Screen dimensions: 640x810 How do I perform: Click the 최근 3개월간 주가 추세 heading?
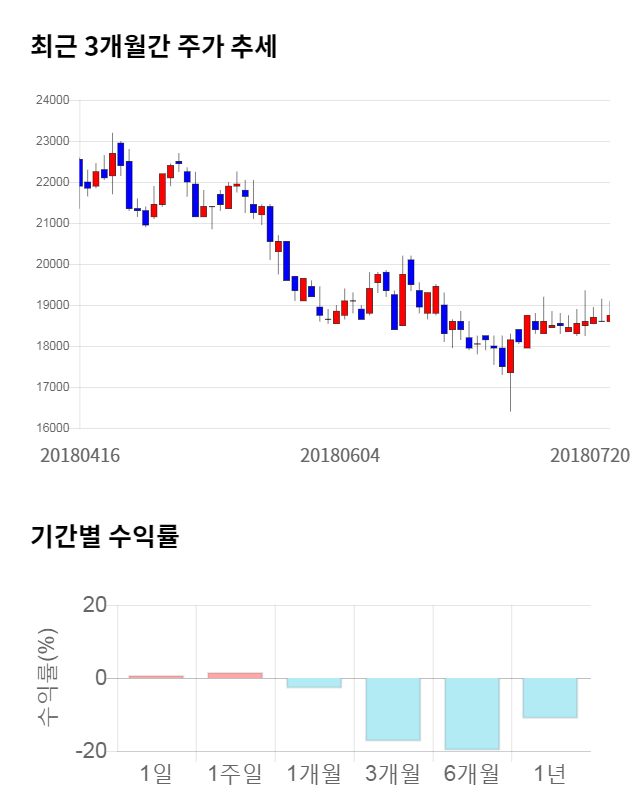click(x=154, y=46)
